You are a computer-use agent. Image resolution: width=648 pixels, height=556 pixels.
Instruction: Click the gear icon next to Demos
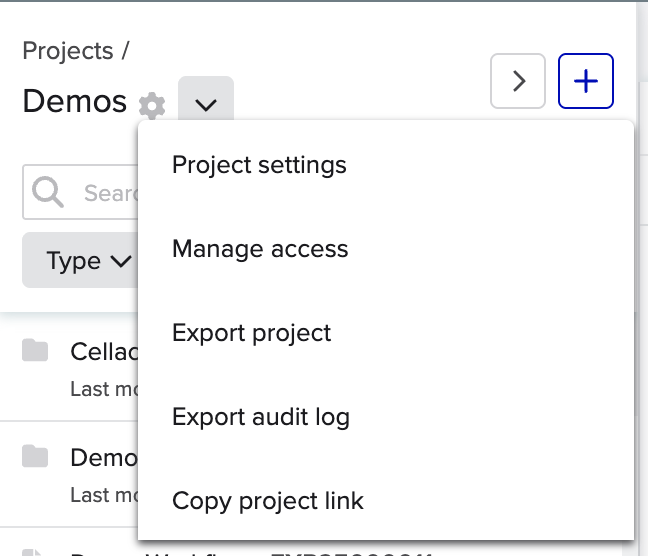(152, 104)
